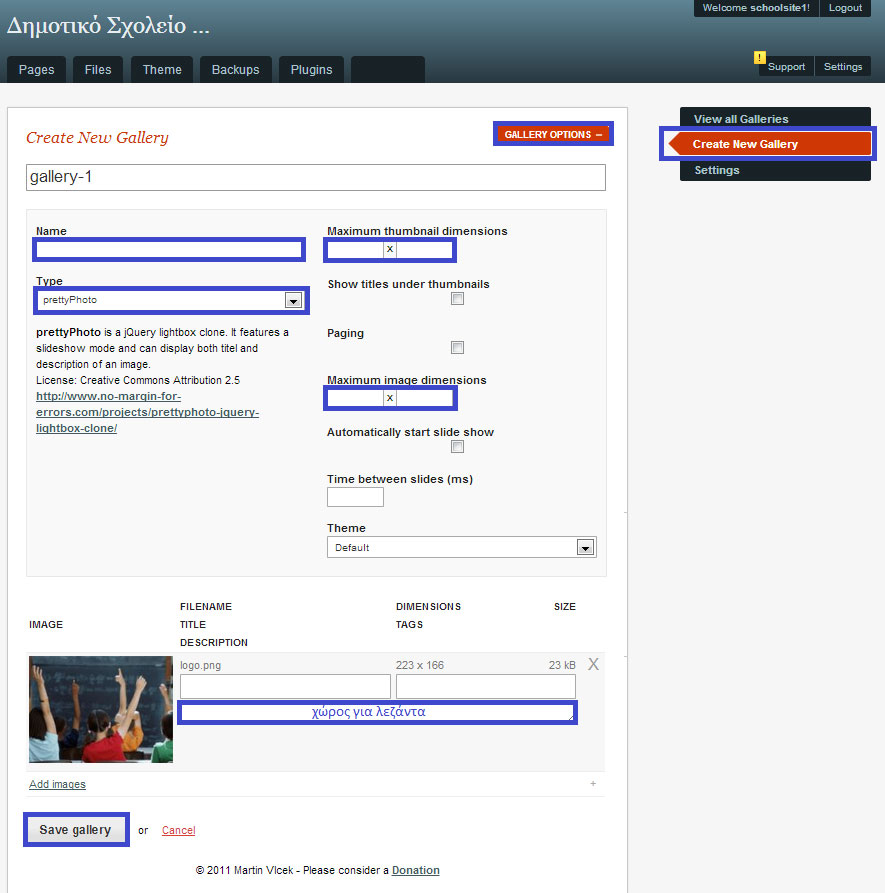Go to the Backups tab
This screenshot has height=893, width=885.
[235, 70]
